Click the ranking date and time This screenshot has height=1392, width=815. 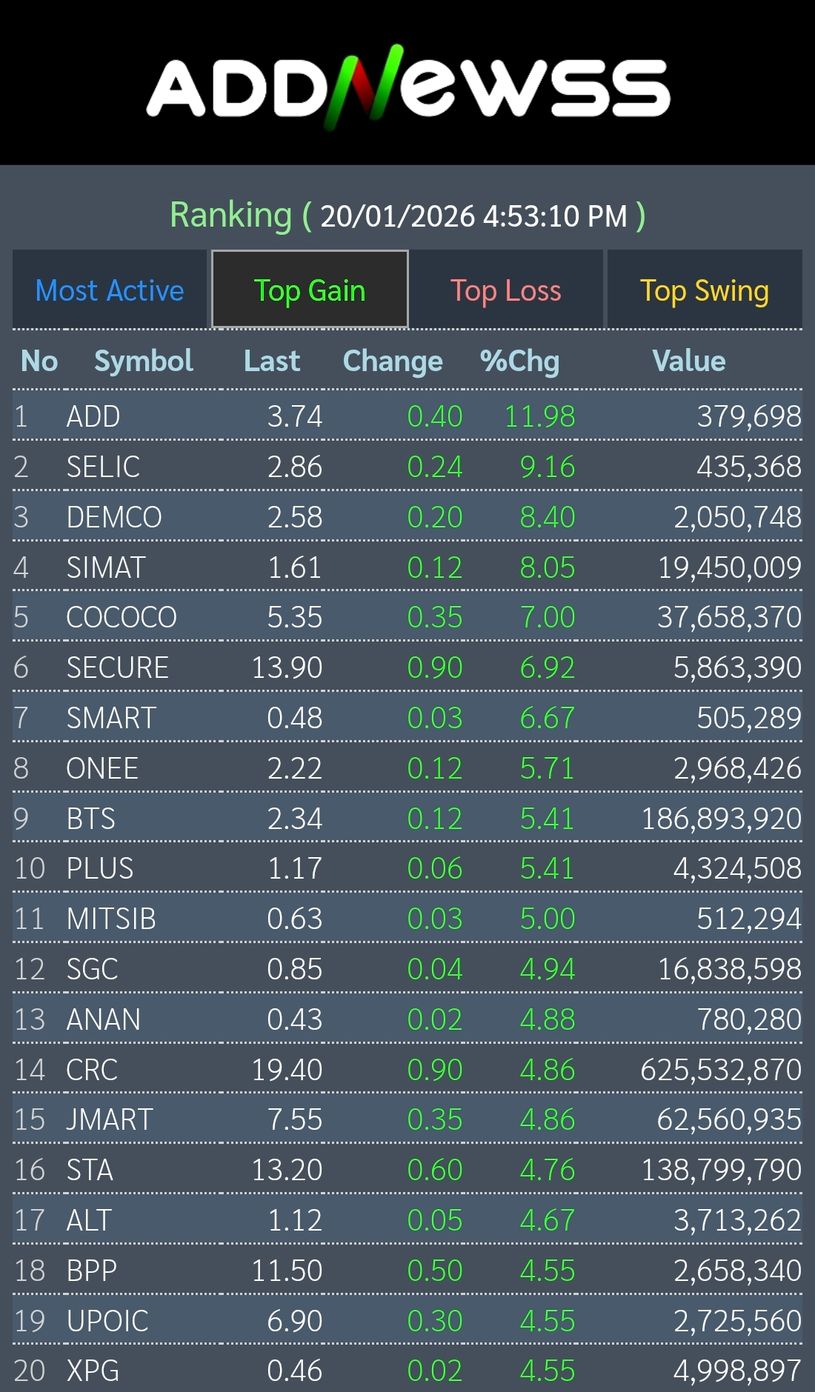[473, 216]
